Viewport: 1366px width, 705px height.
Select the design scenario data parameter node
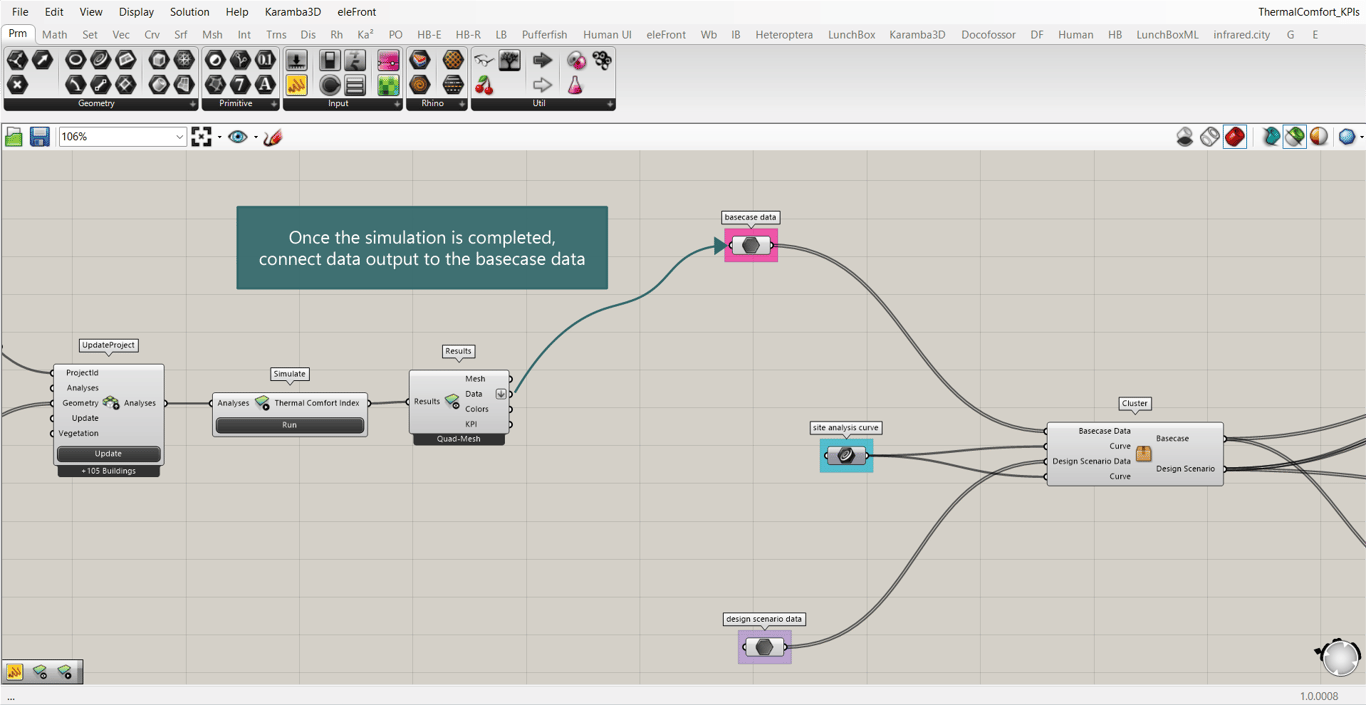[x=765, y=647]
